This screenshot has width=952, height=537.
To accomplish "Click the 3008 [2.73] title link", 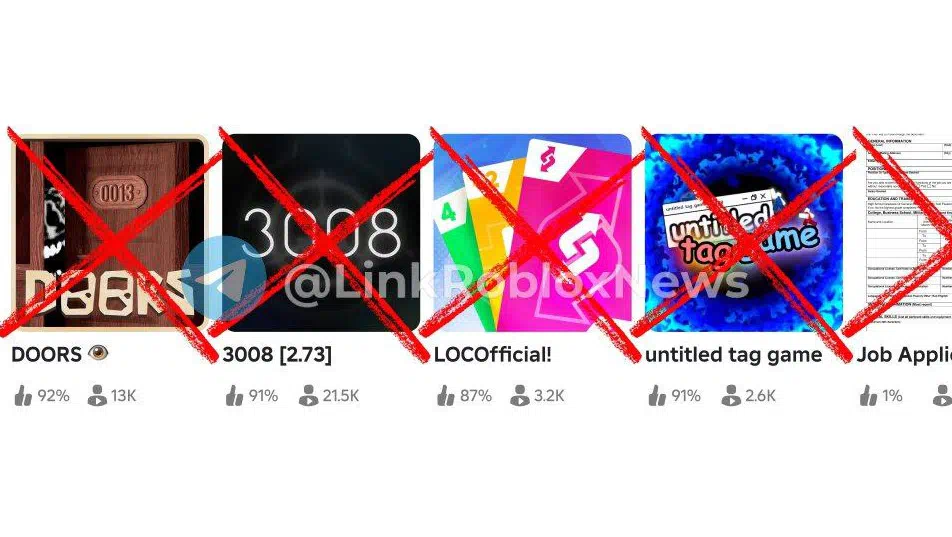I will 277,355.
